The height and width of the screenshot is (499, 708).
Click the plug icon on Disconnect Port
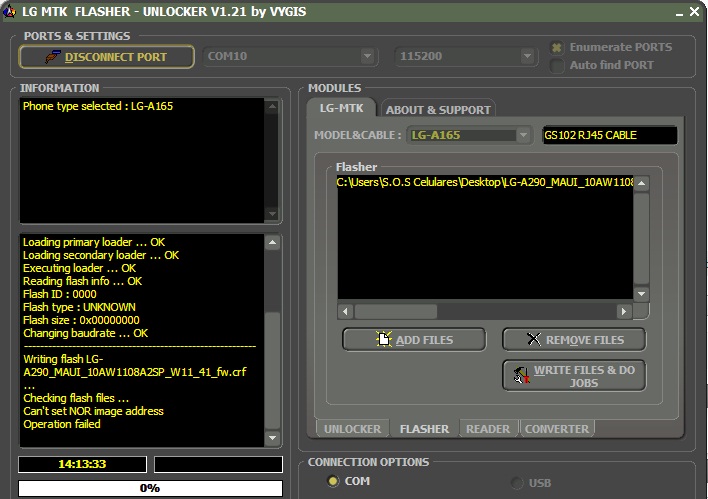[52, 57]
